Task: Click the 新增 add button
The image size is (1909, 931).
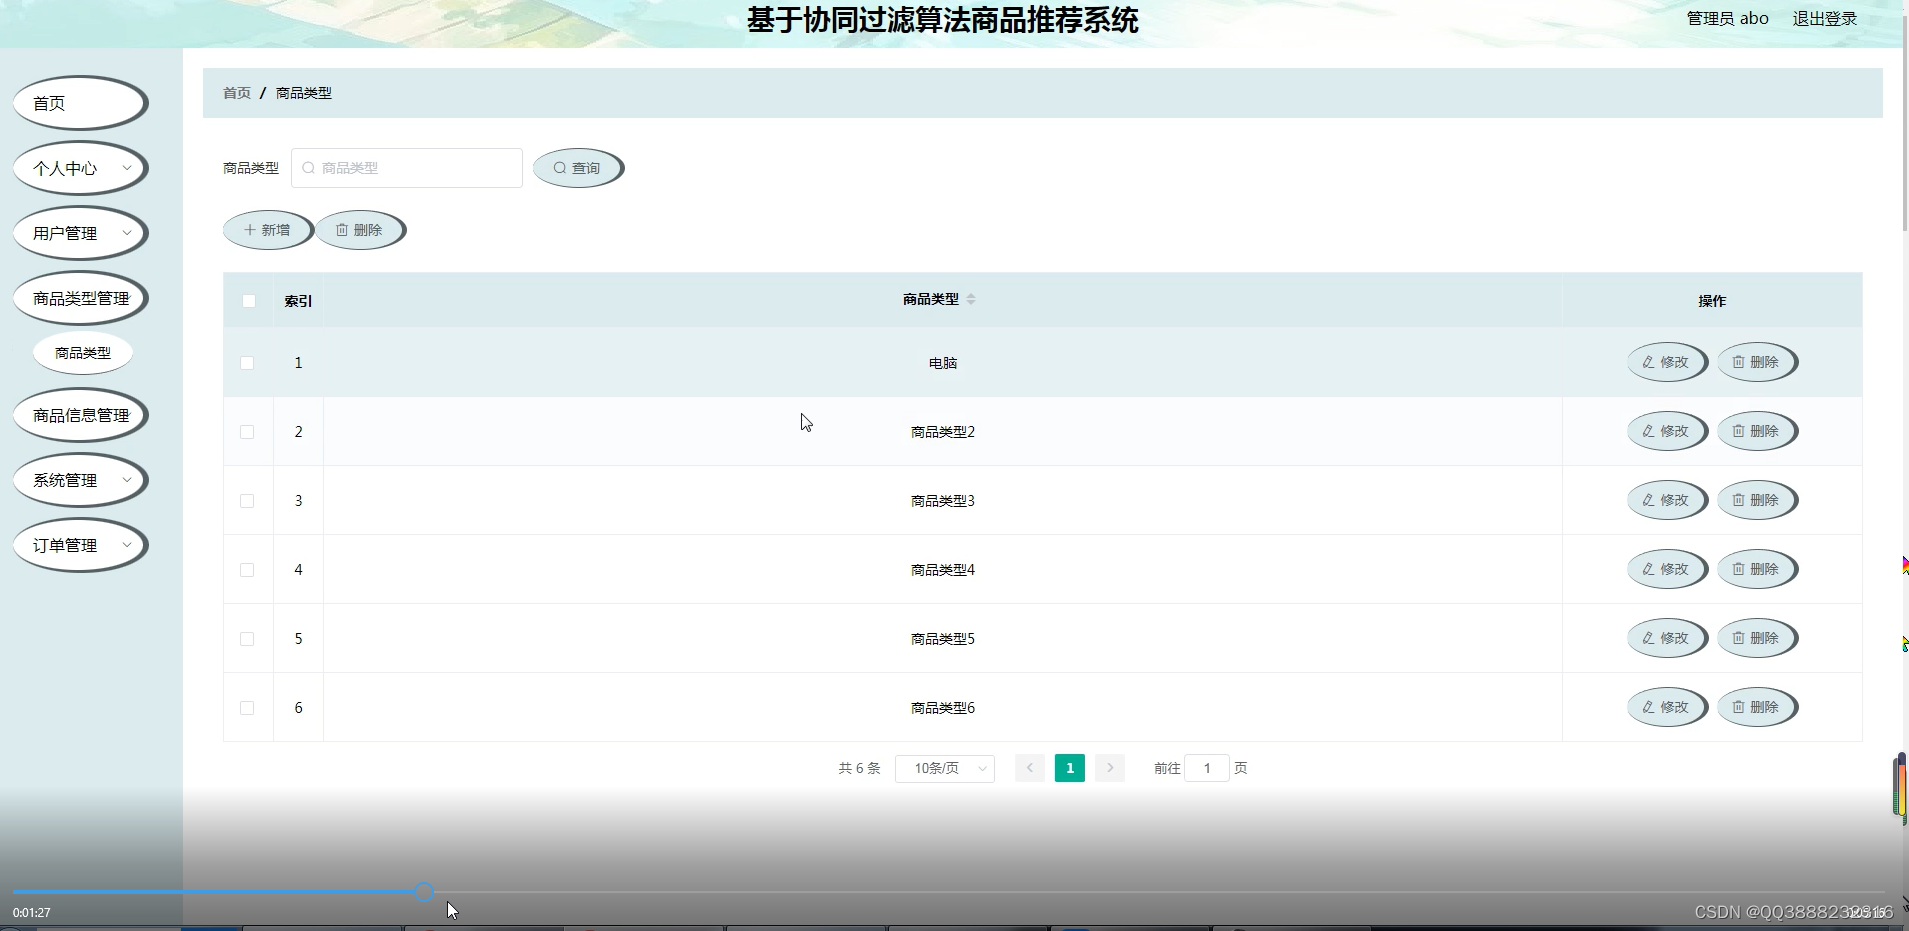Action: 268,230
